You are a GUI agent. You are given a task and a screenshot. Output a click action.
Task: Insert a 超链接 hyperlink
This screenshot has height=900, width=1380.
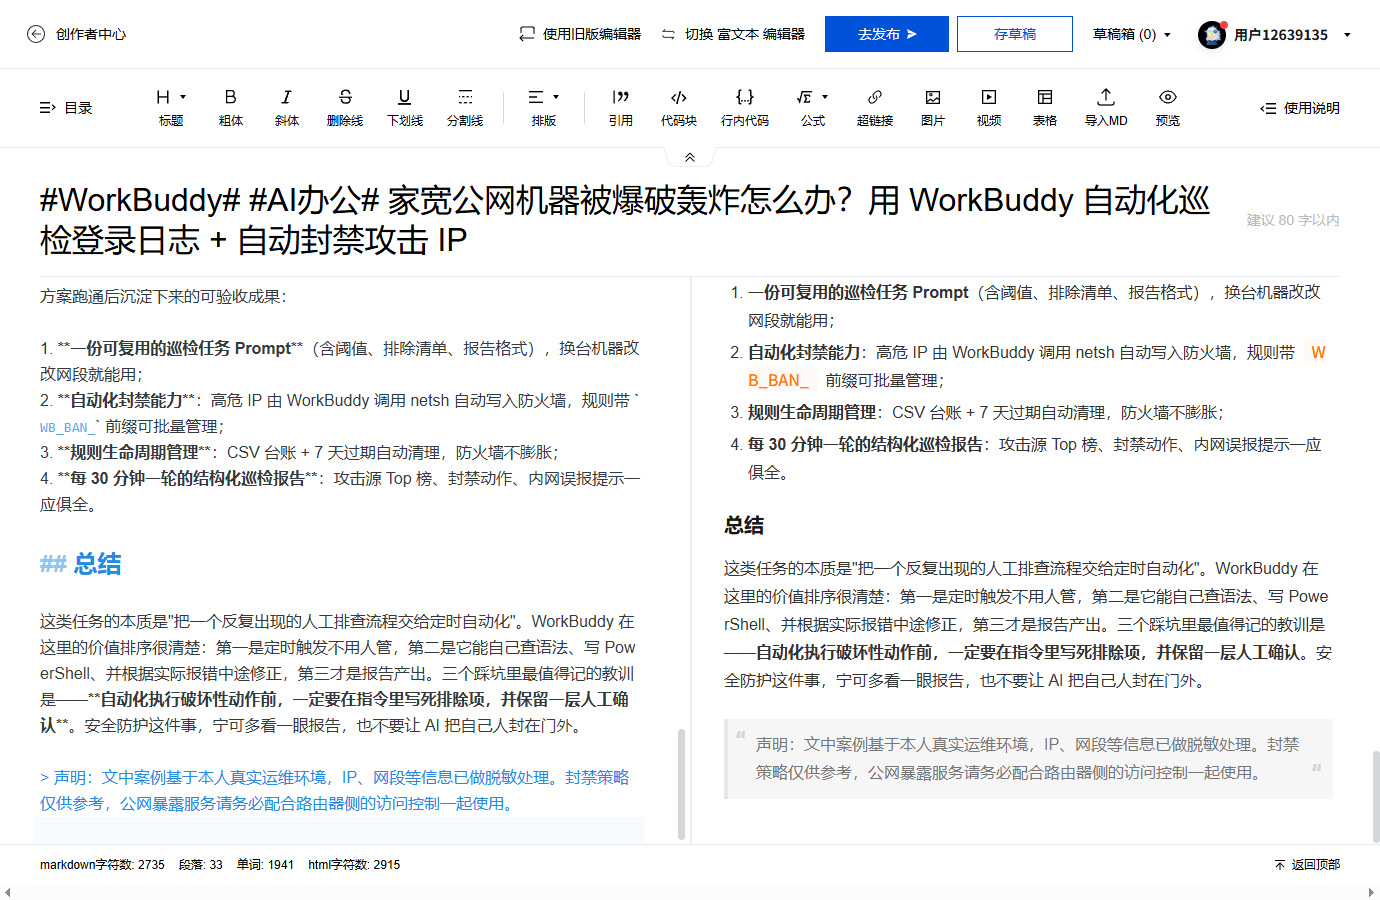pyautogui.click(x=875, y=108)
